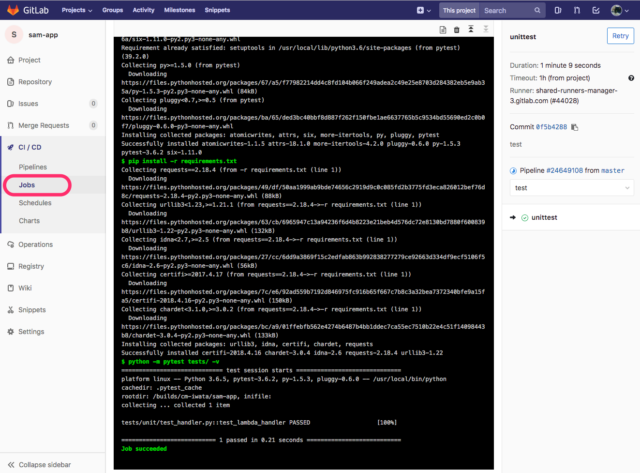Open sidebar Snippets with scissors icon
640x473 pixels.
click(x=32, y=310)
